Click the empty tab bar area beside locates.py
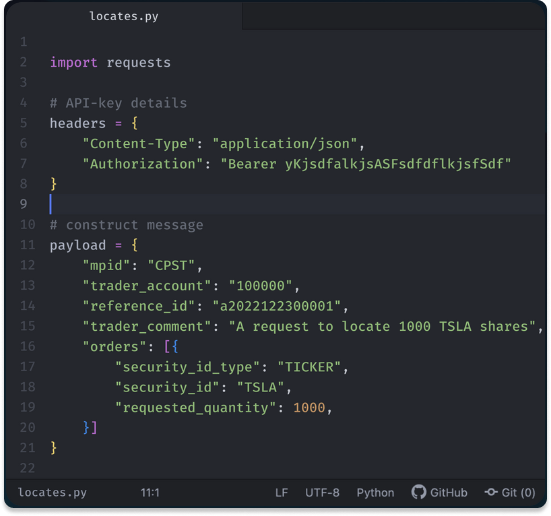 point(394,16)
